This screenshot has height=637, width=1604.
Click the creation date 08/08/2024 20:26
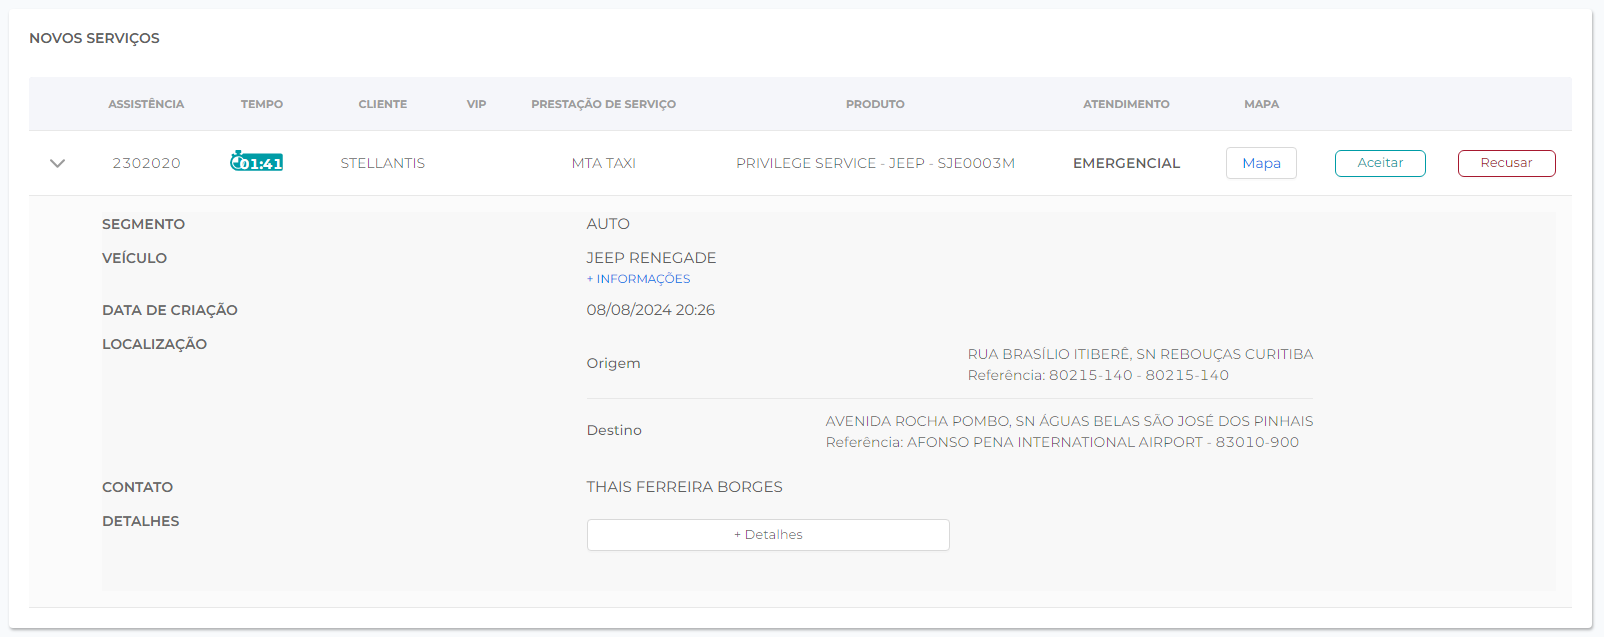point(651,310)
